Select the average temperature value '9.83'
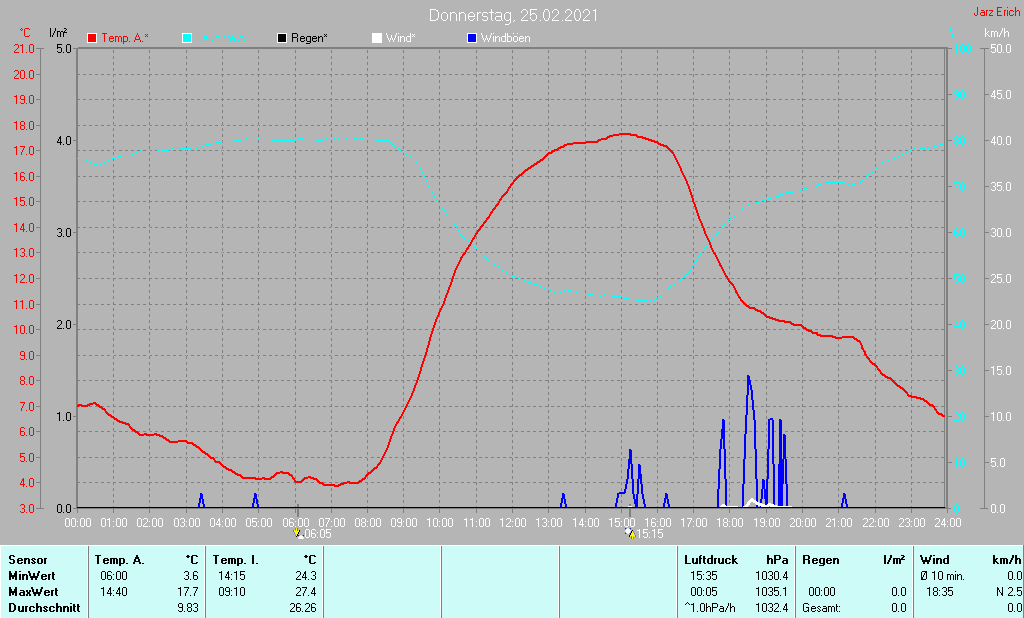1024x618 pixels. coord(188,608)
